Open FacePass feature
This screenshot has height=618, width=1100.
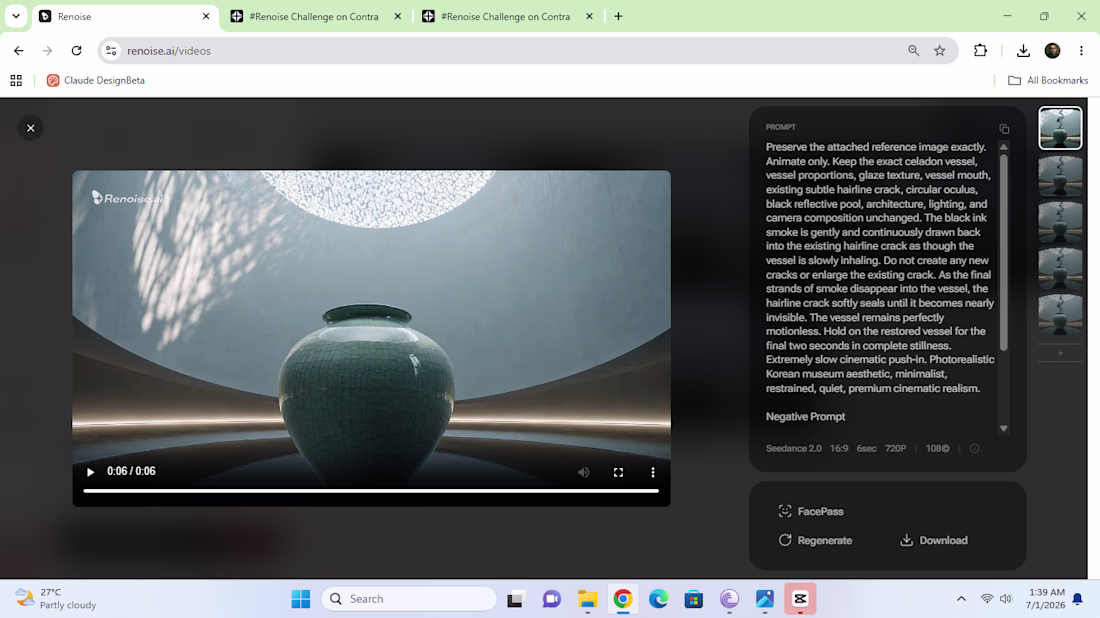[x=810, y=511]
